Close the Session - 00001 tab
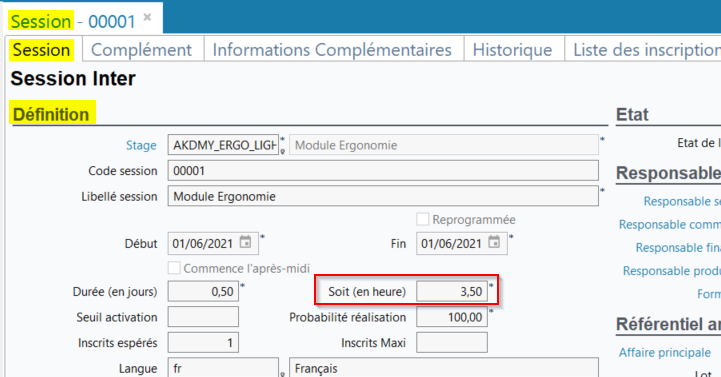The height and width of the screenshot is (377, 721). 147,17
